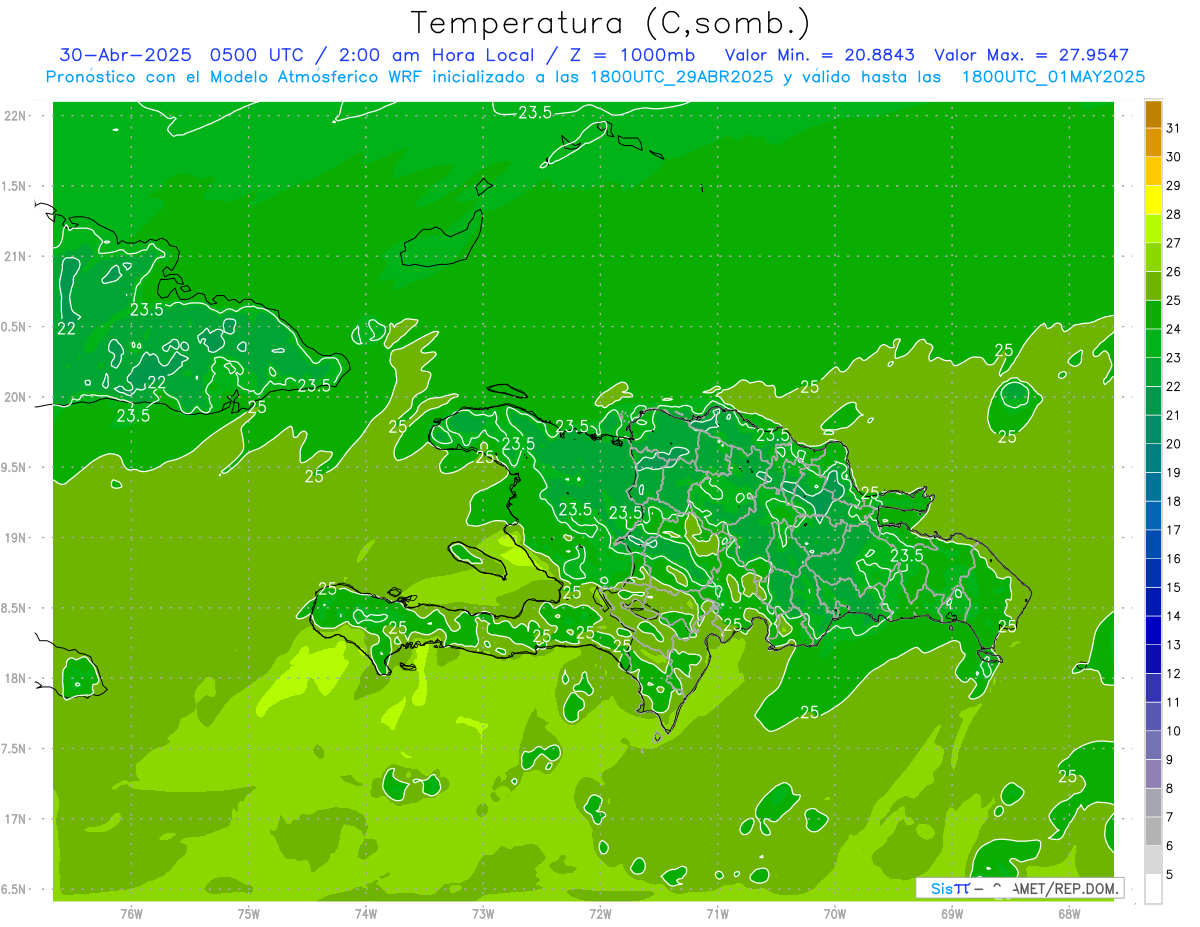Click the '75W' longitude axis label
The height and width of the screenshot is (927, 1200).
249,914
